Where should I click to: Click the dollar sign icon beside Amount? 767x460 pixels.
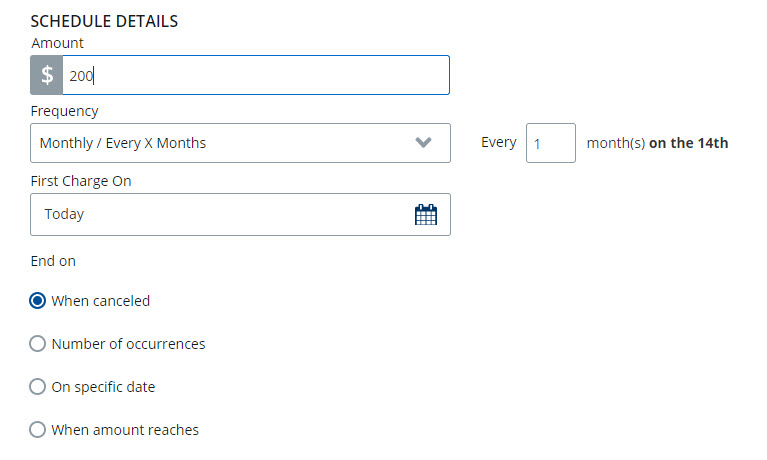(47, 75)
